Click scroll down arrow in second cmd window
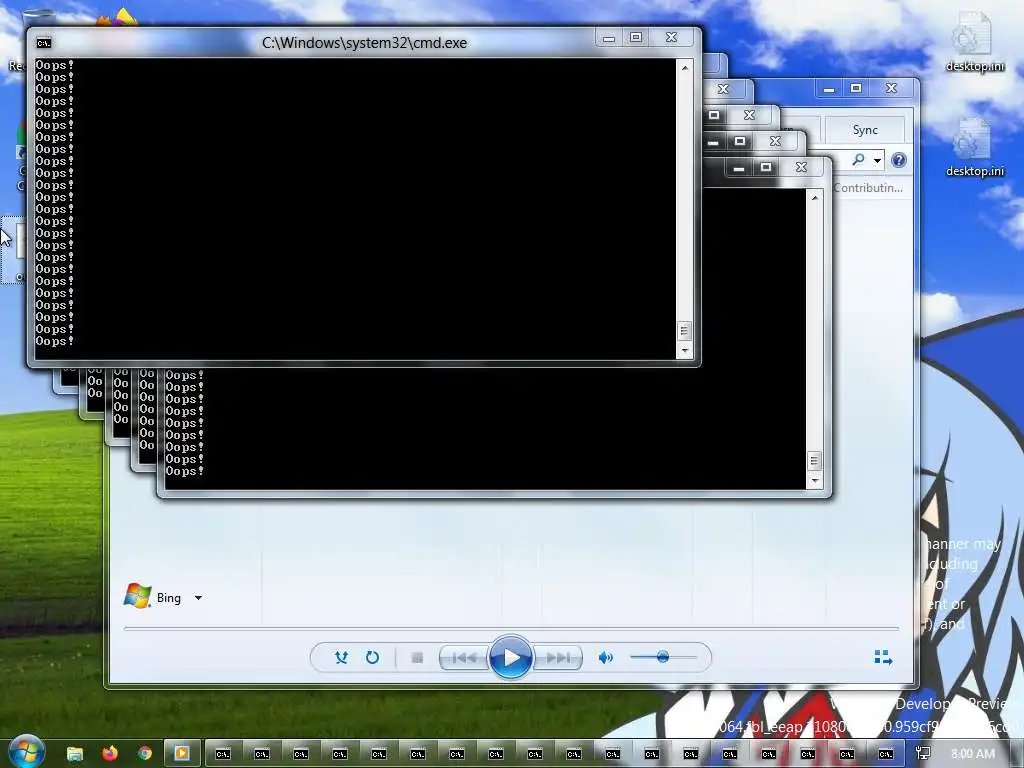Screen dimensions: 1024x768 click(x=814, y=481)
